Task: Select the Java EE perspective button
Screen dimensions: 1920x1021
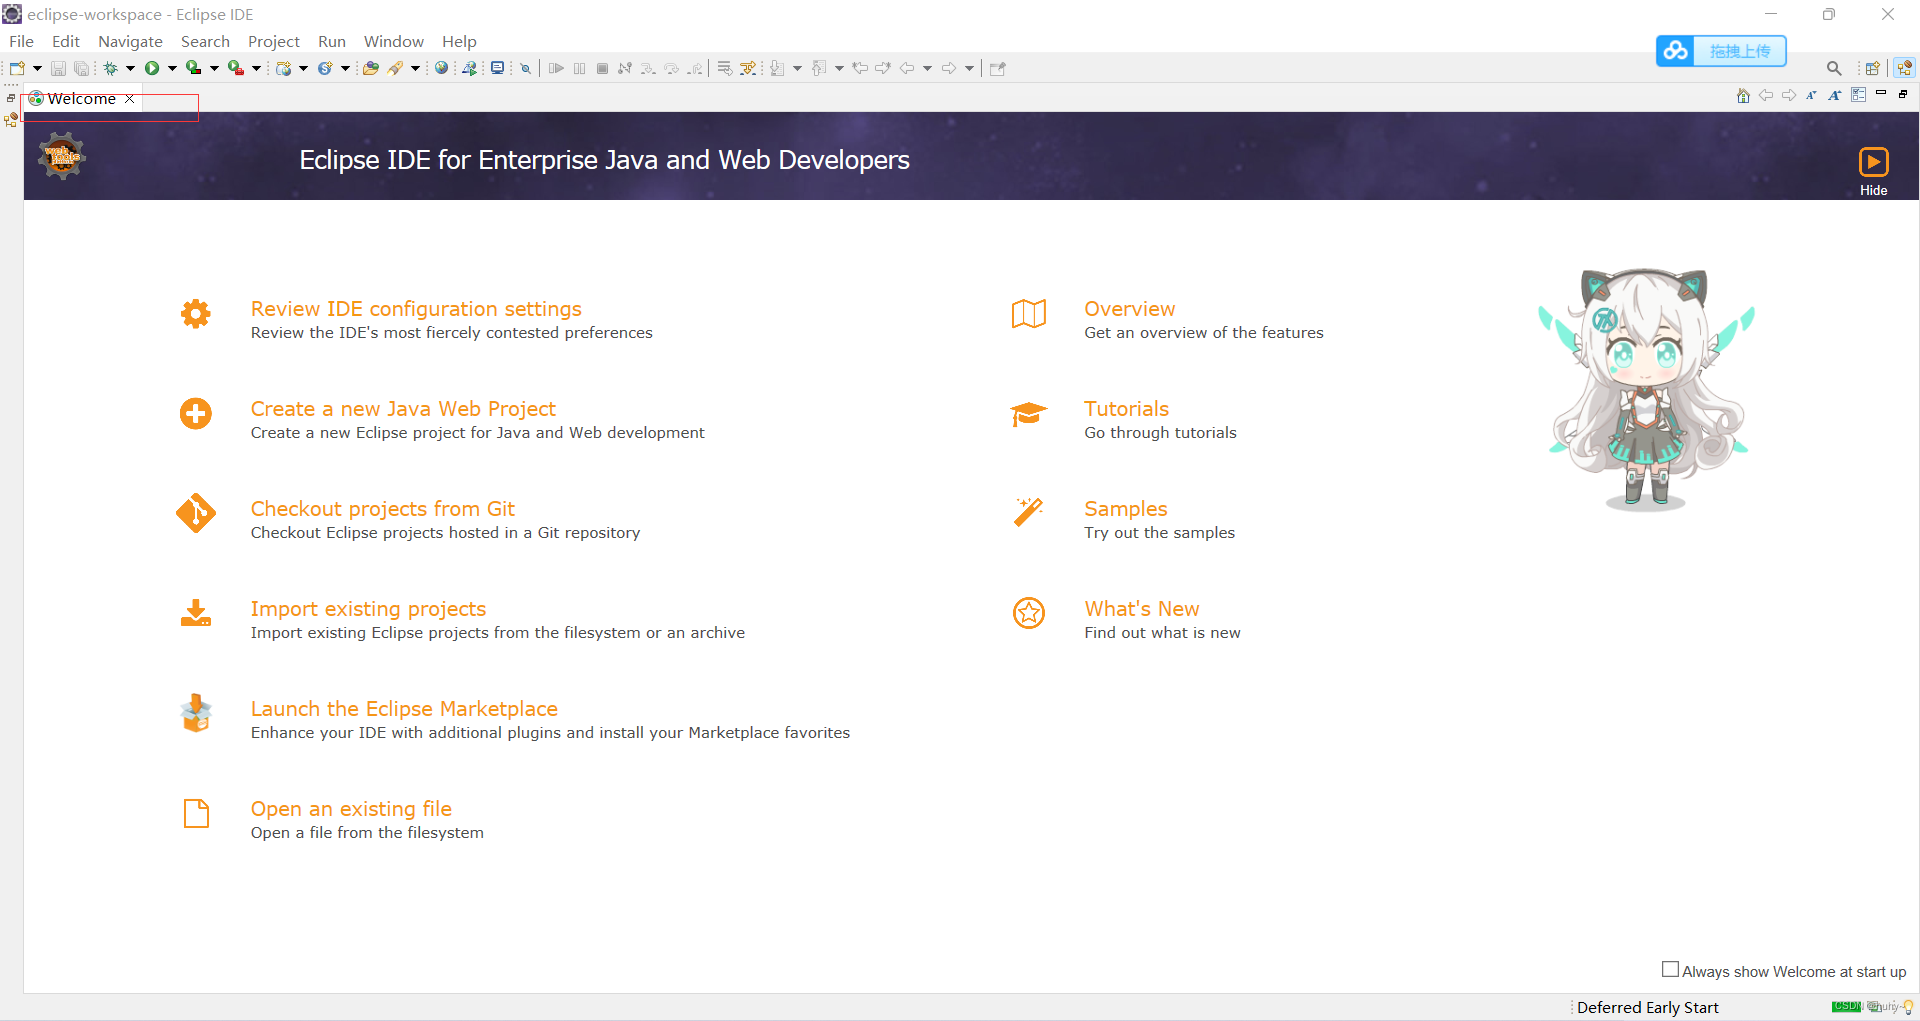Action: (x=1904, y=68)
